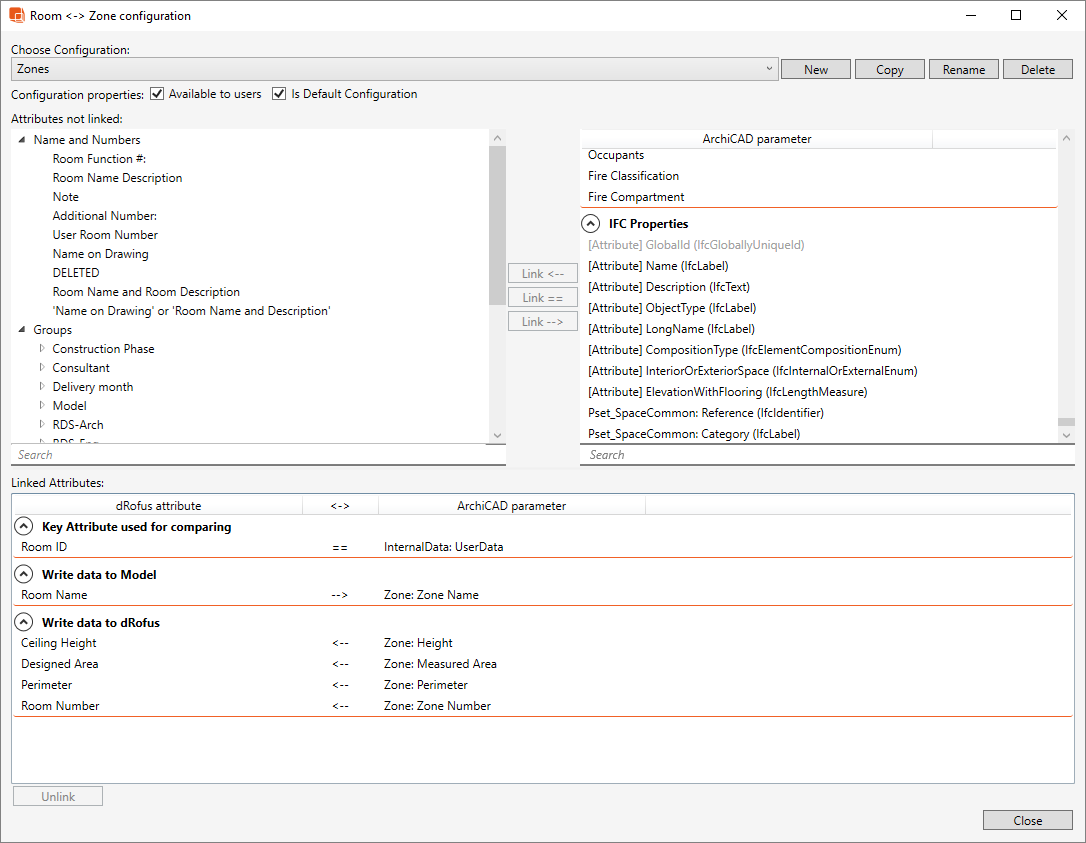Image resolution: width=1086 pixels, height=843 pixels.
Task: Click the New configuration button
Action: pos(815,69)
